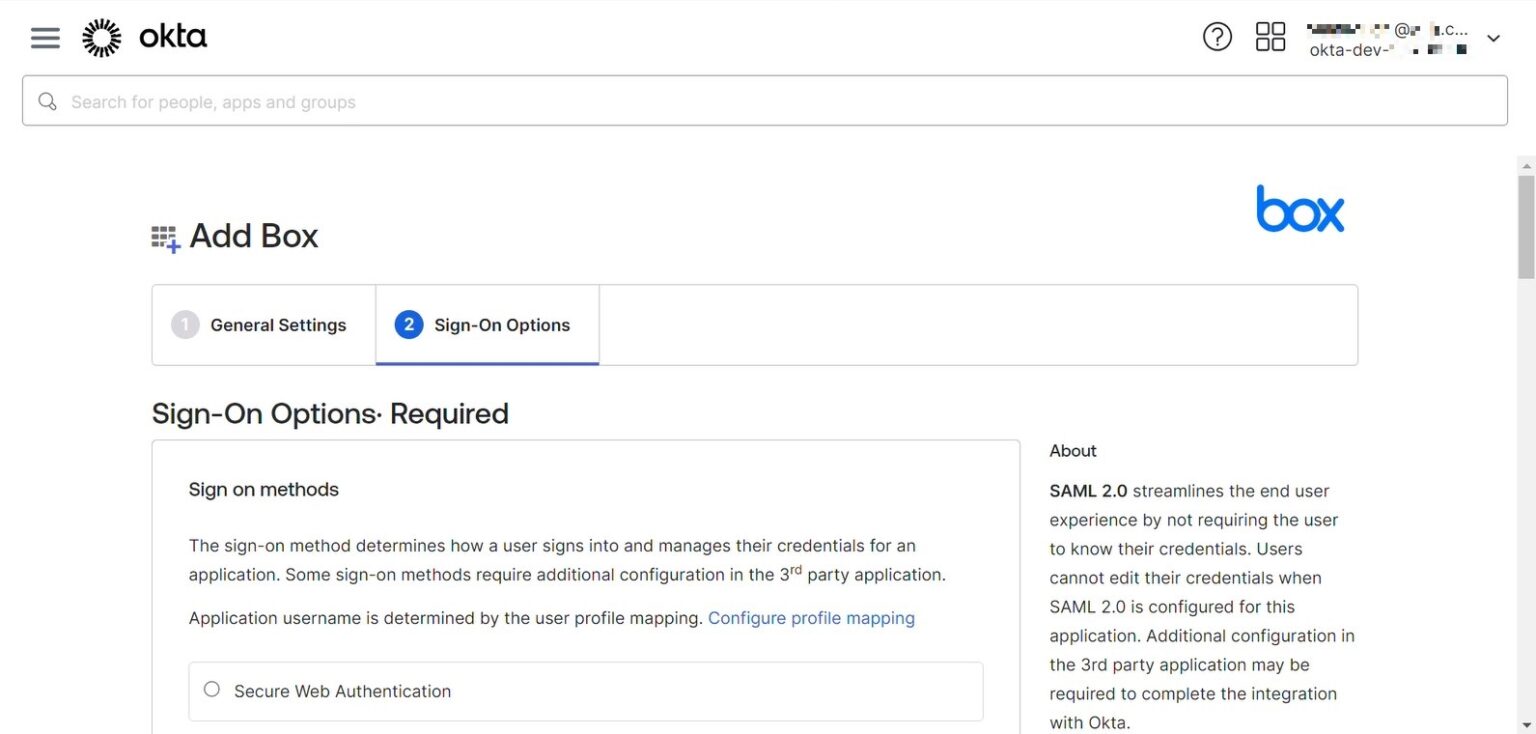Open help via question mark icon
Image resolution: width=1536 pixels, height=734 pixels.
1217,38
